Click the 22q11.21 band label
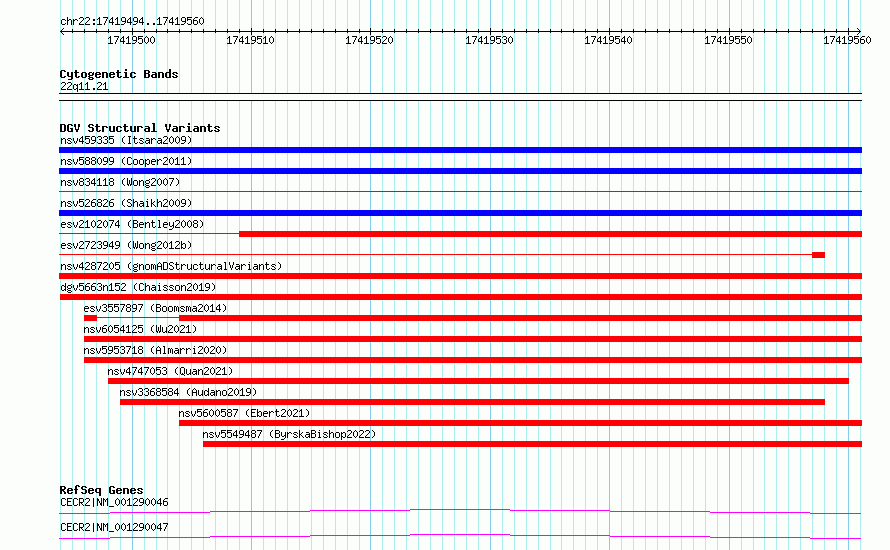The width and height of the screenshot is (890, 550). [84, 86]
